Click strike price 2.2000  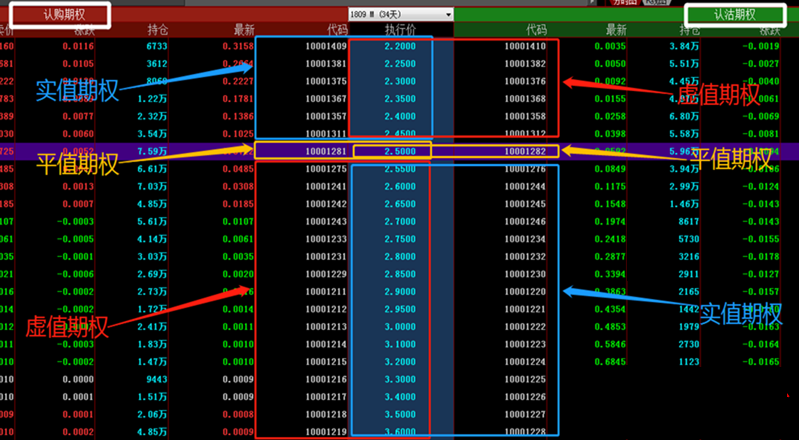tap(401, 46)
